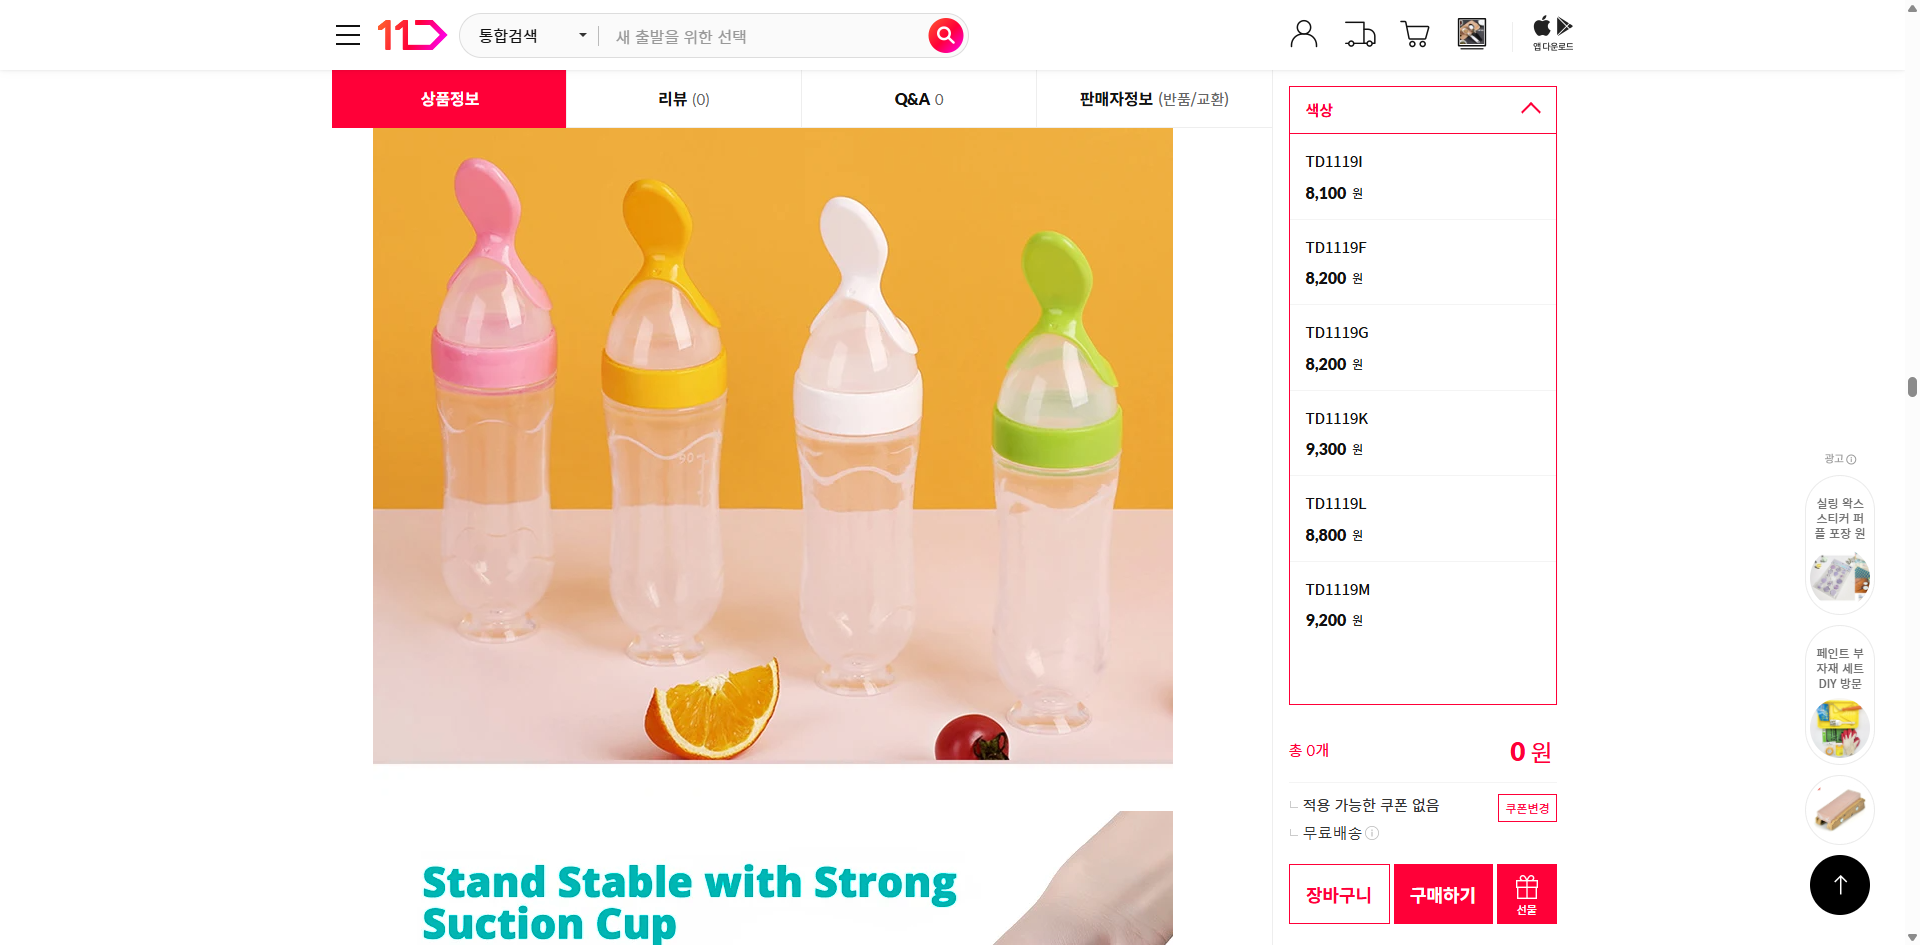Open the shopping cart icon
This screenshot has width=1920, height=945.
click(x=1415, y=34)
